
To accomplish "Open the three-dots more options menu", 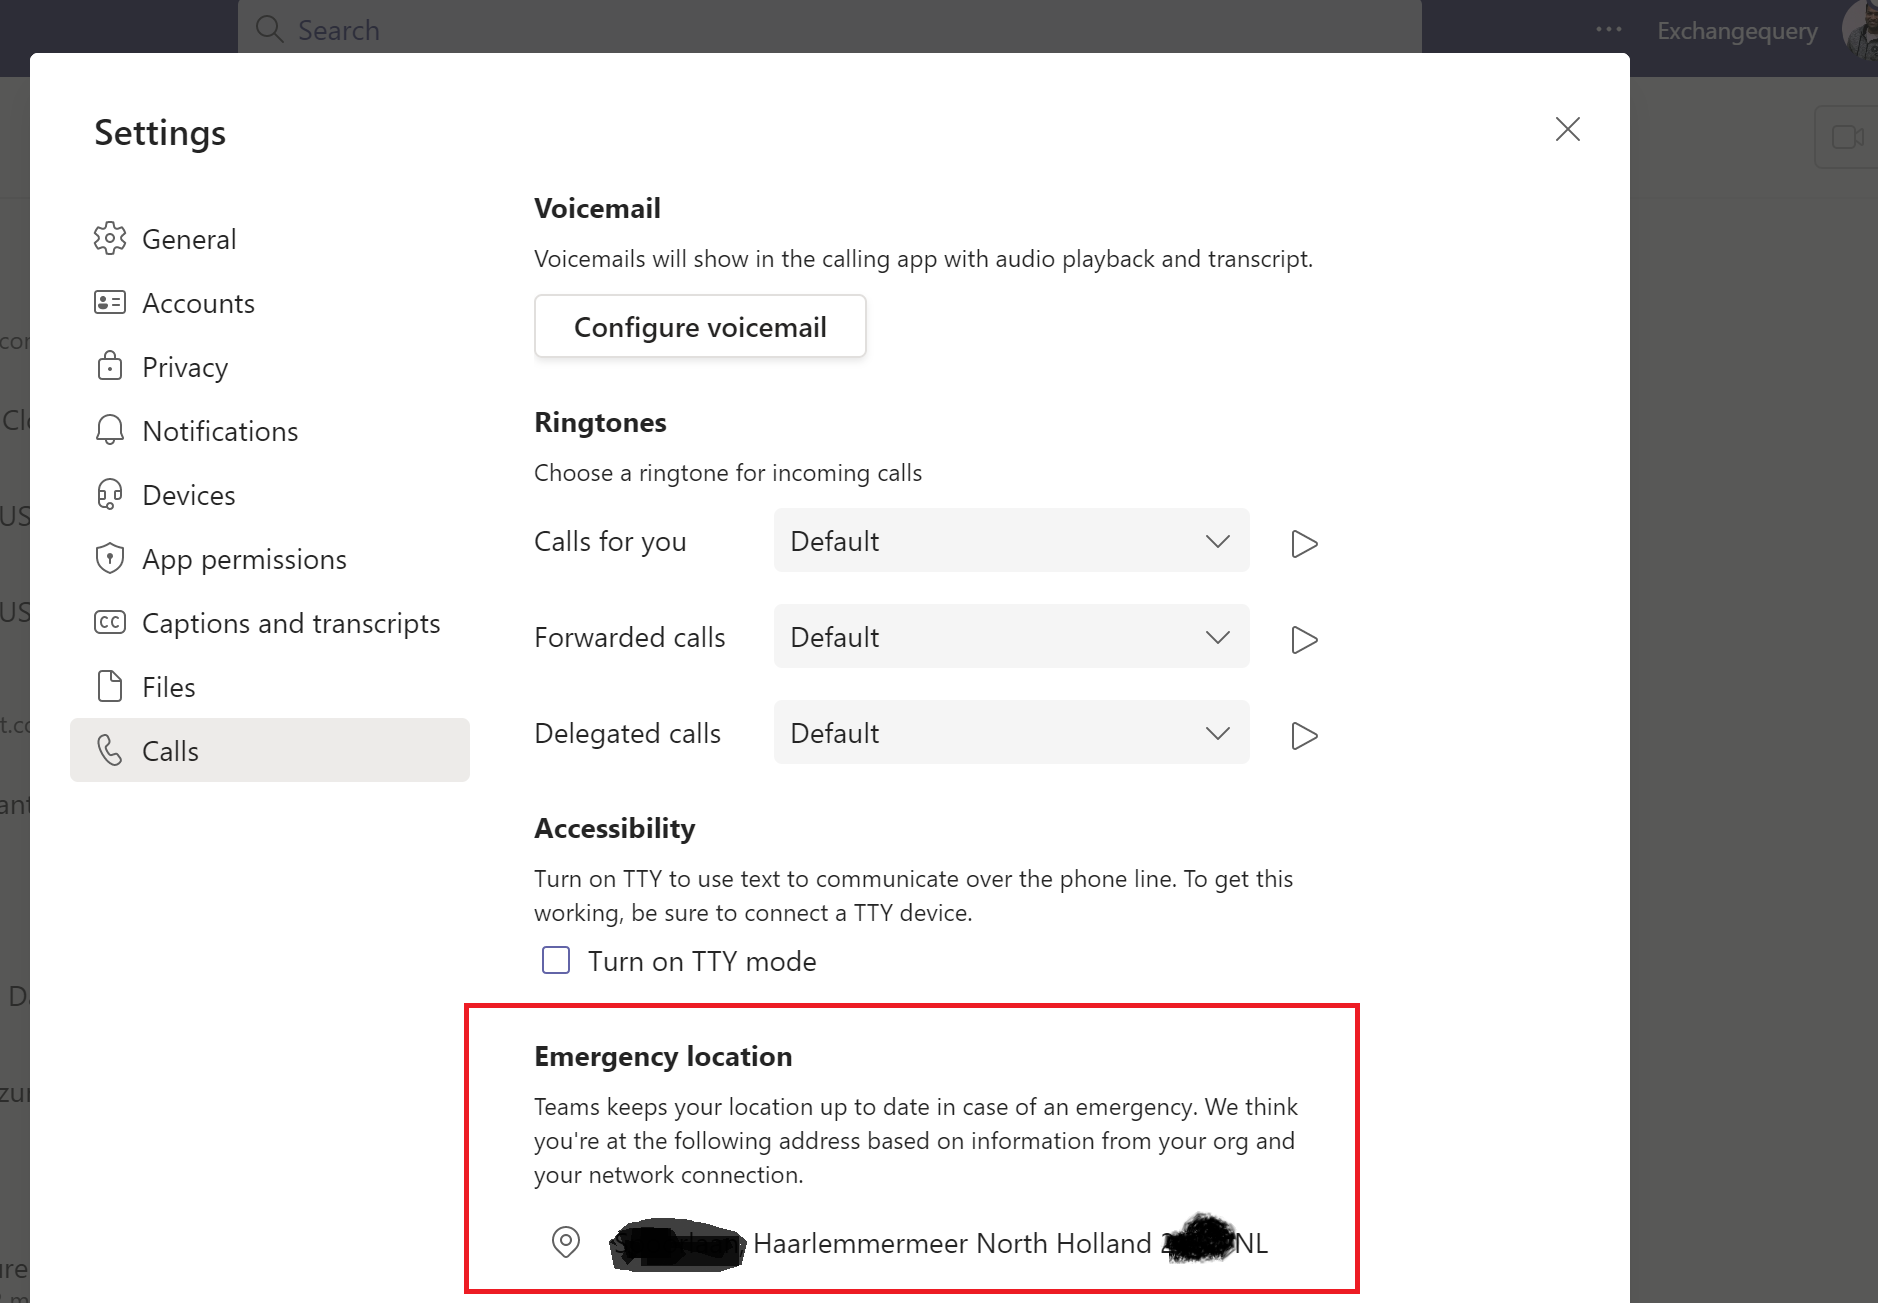I will (1608, 30).
